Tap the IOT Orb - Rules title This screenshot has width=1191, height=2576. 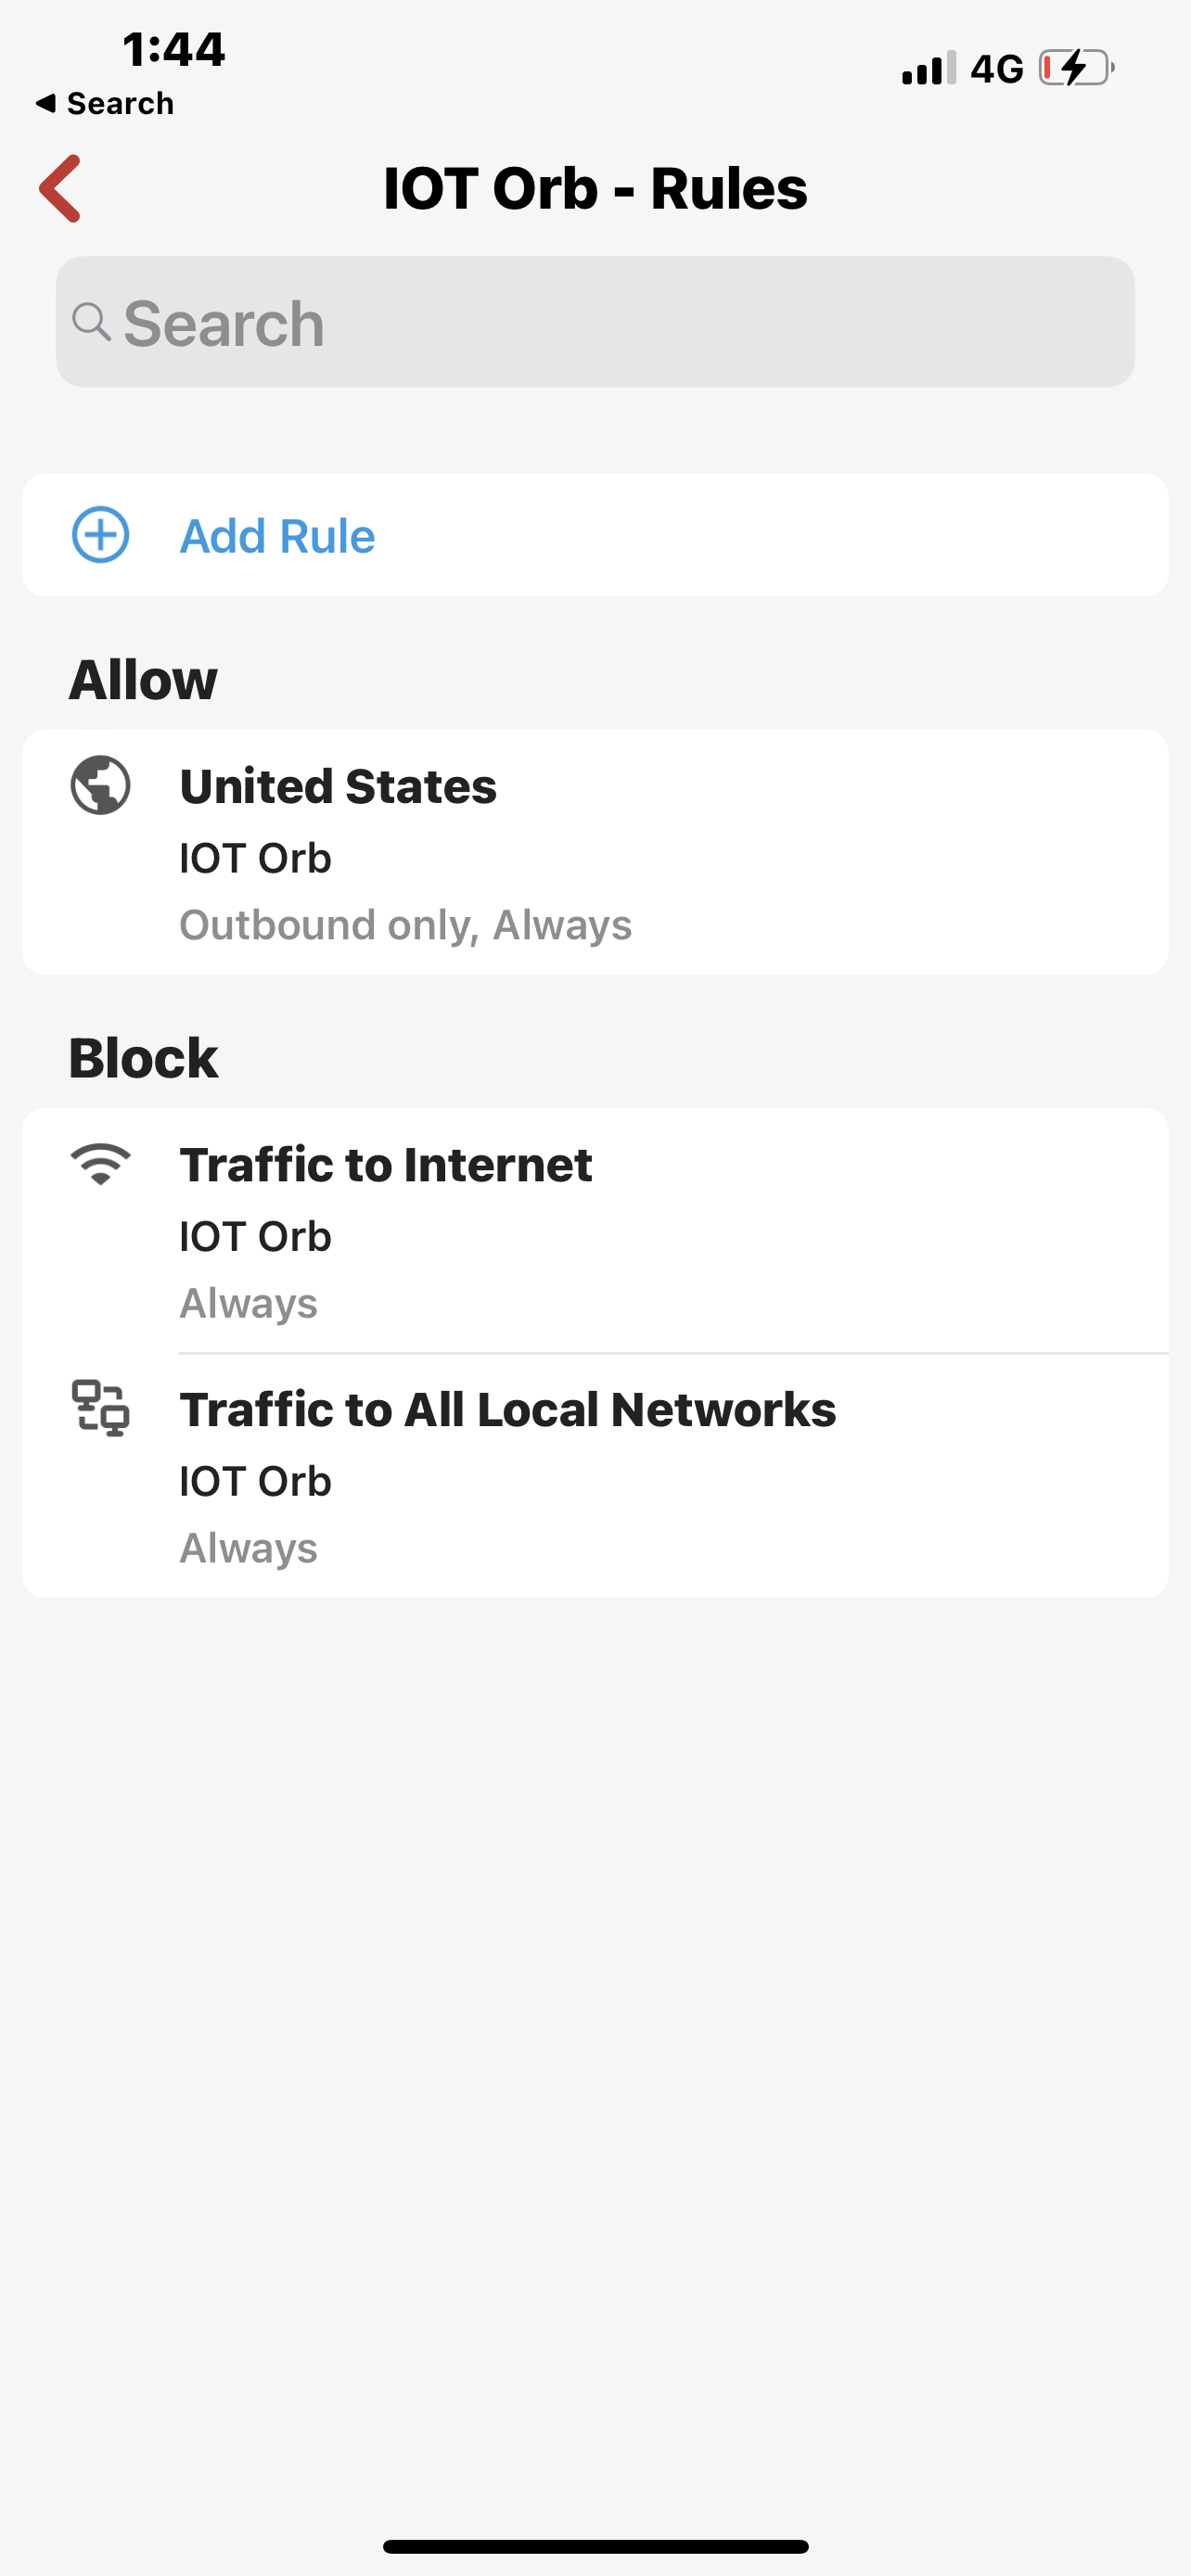(595, 188)
